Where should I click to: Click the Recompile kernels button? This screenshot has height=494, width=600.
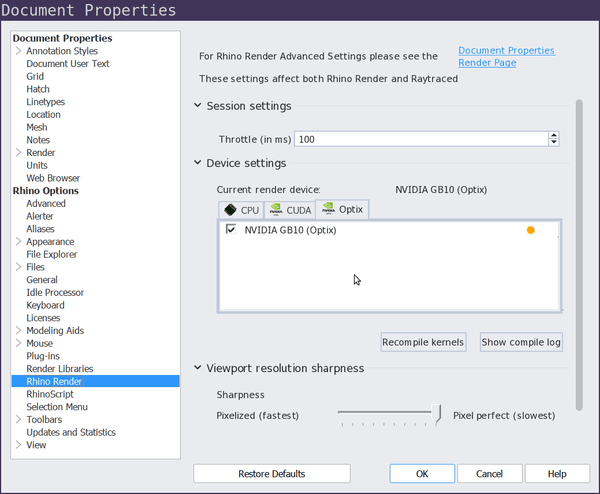point(423,342)
